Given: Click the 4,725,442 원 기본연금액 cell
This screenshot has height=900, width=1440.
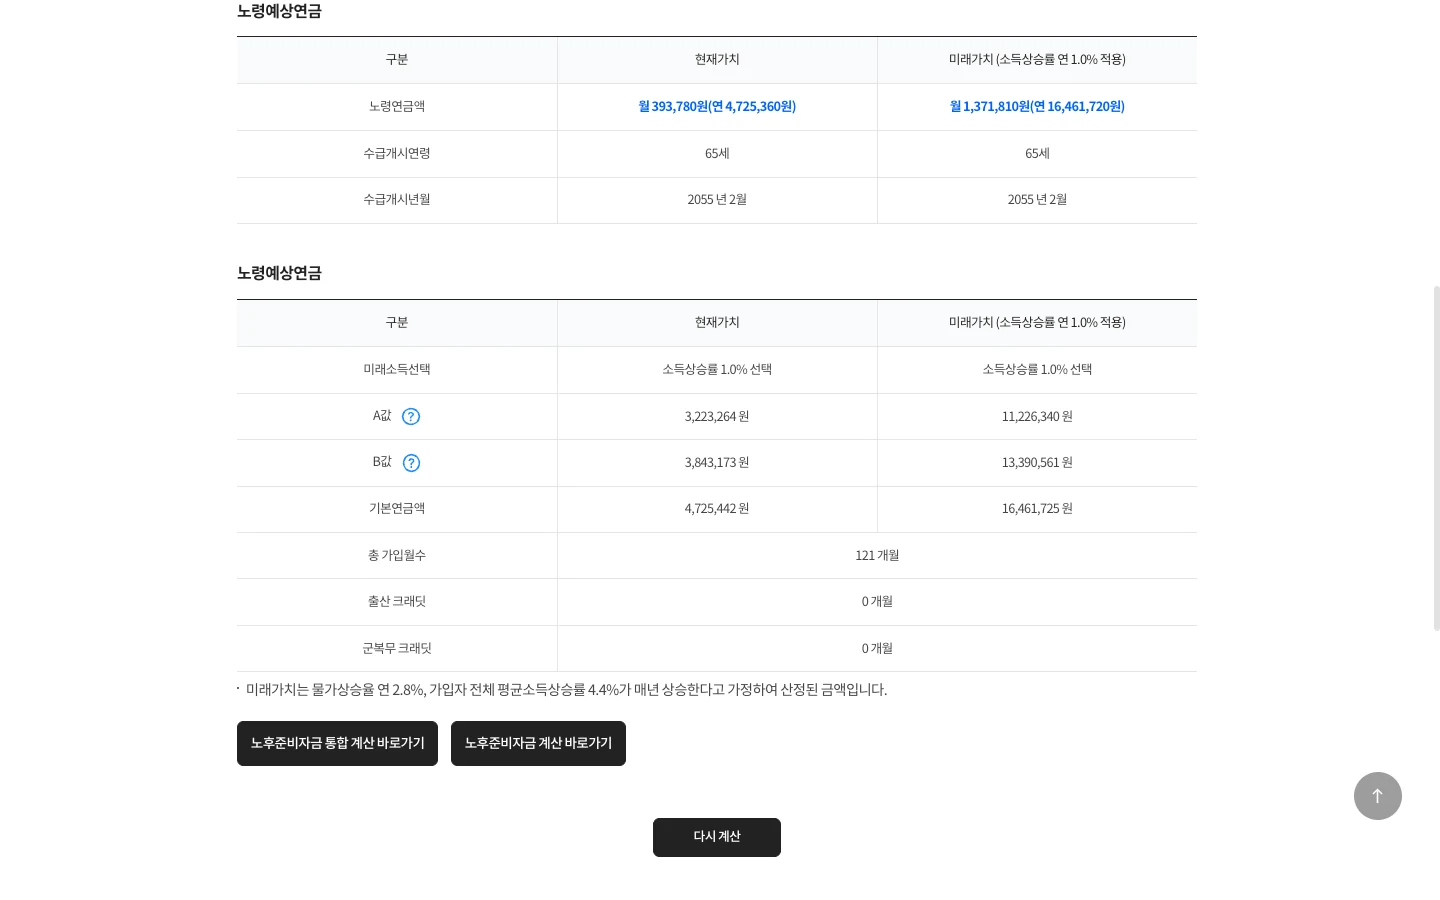Looking at the screenshot, I should 717,509.
